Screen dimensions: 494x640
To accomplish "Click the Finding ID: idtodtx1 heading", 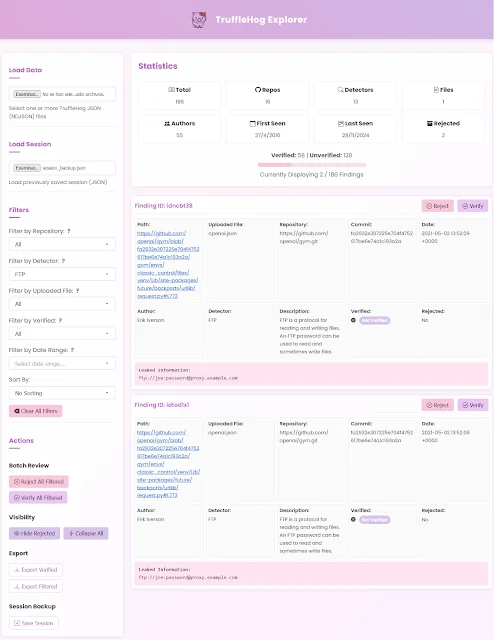I will coord(162,405).
